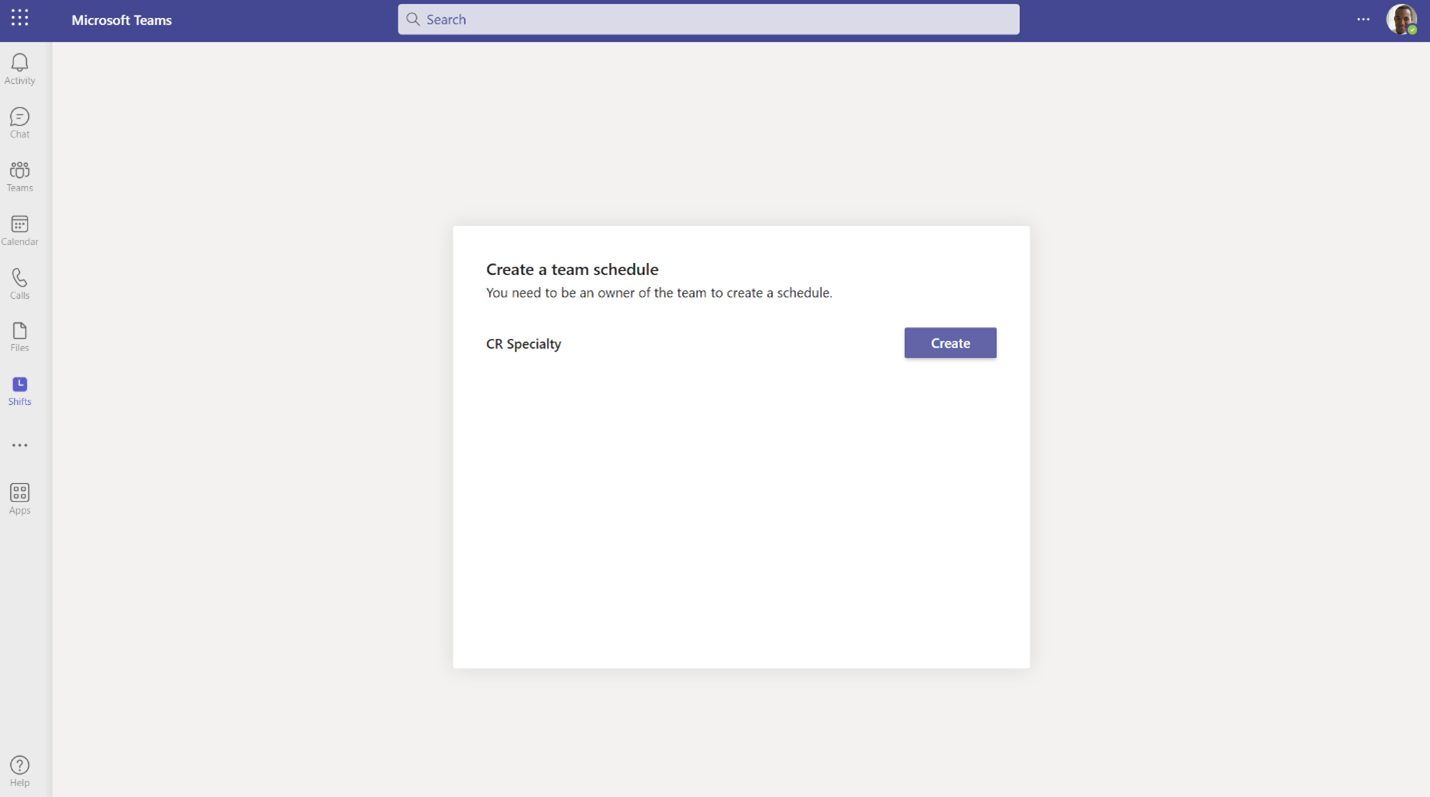The image size is (1430, 797).
Task: Click into the Search box
Action: [x=709, y=19]
